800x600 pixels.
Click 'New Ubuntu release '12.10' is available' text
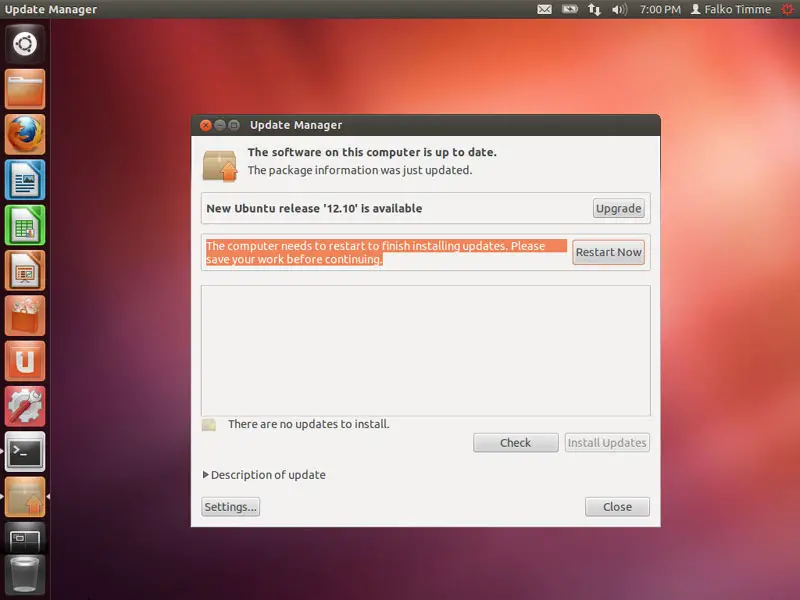[314, 208]
